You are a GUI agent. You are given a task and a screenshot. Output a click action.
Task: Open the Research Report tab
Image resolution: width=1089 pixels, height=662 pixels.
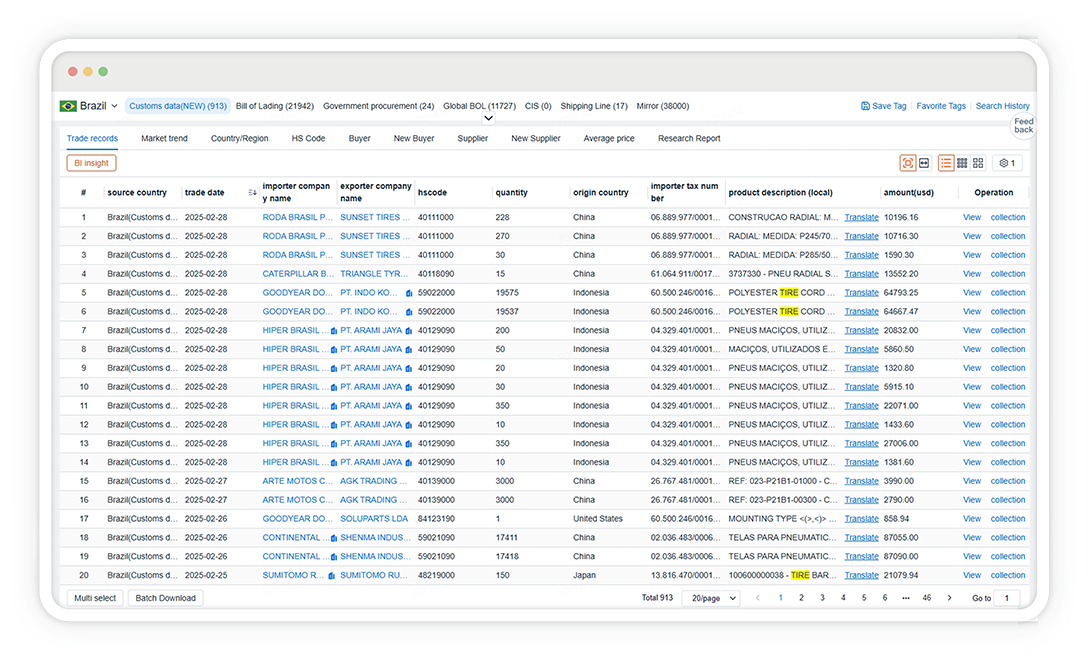[689, 139]
